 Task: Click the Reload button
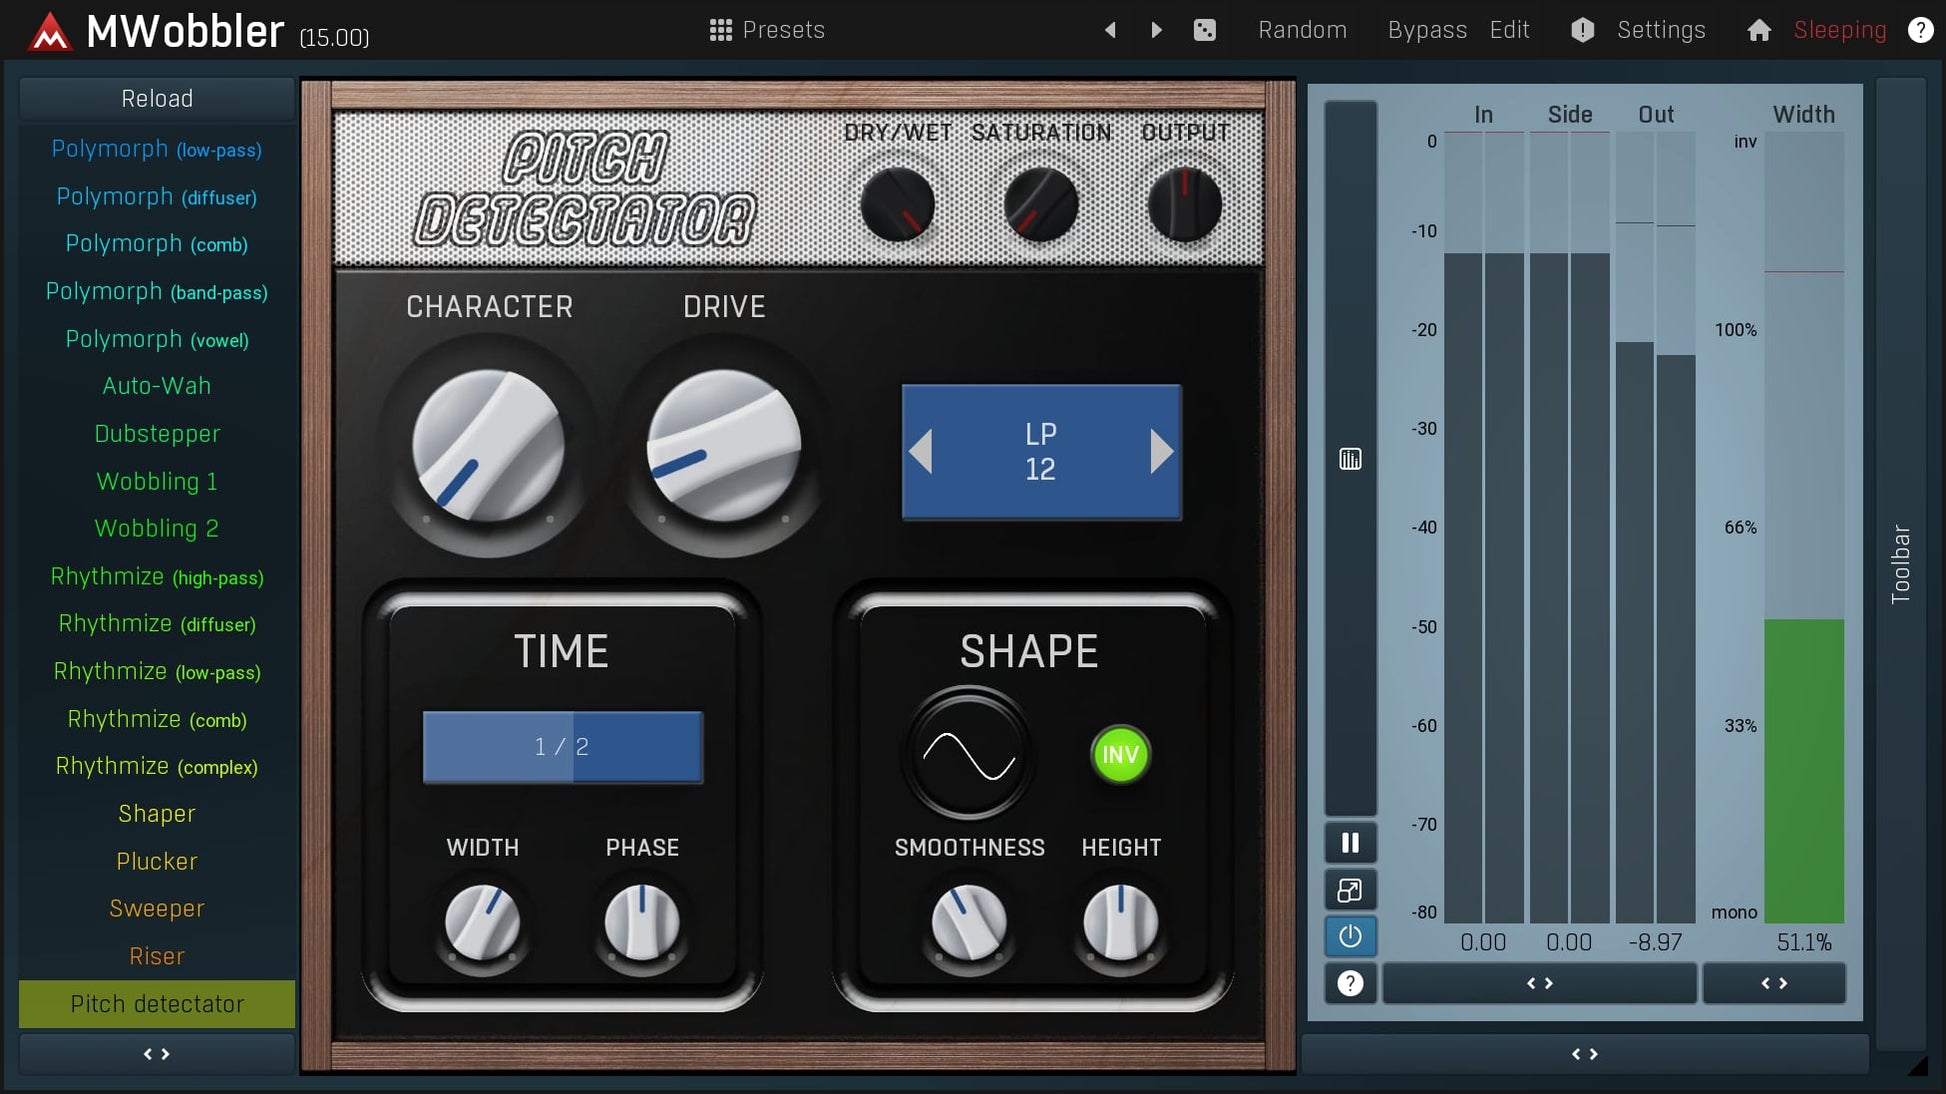(x=157, y=99)
